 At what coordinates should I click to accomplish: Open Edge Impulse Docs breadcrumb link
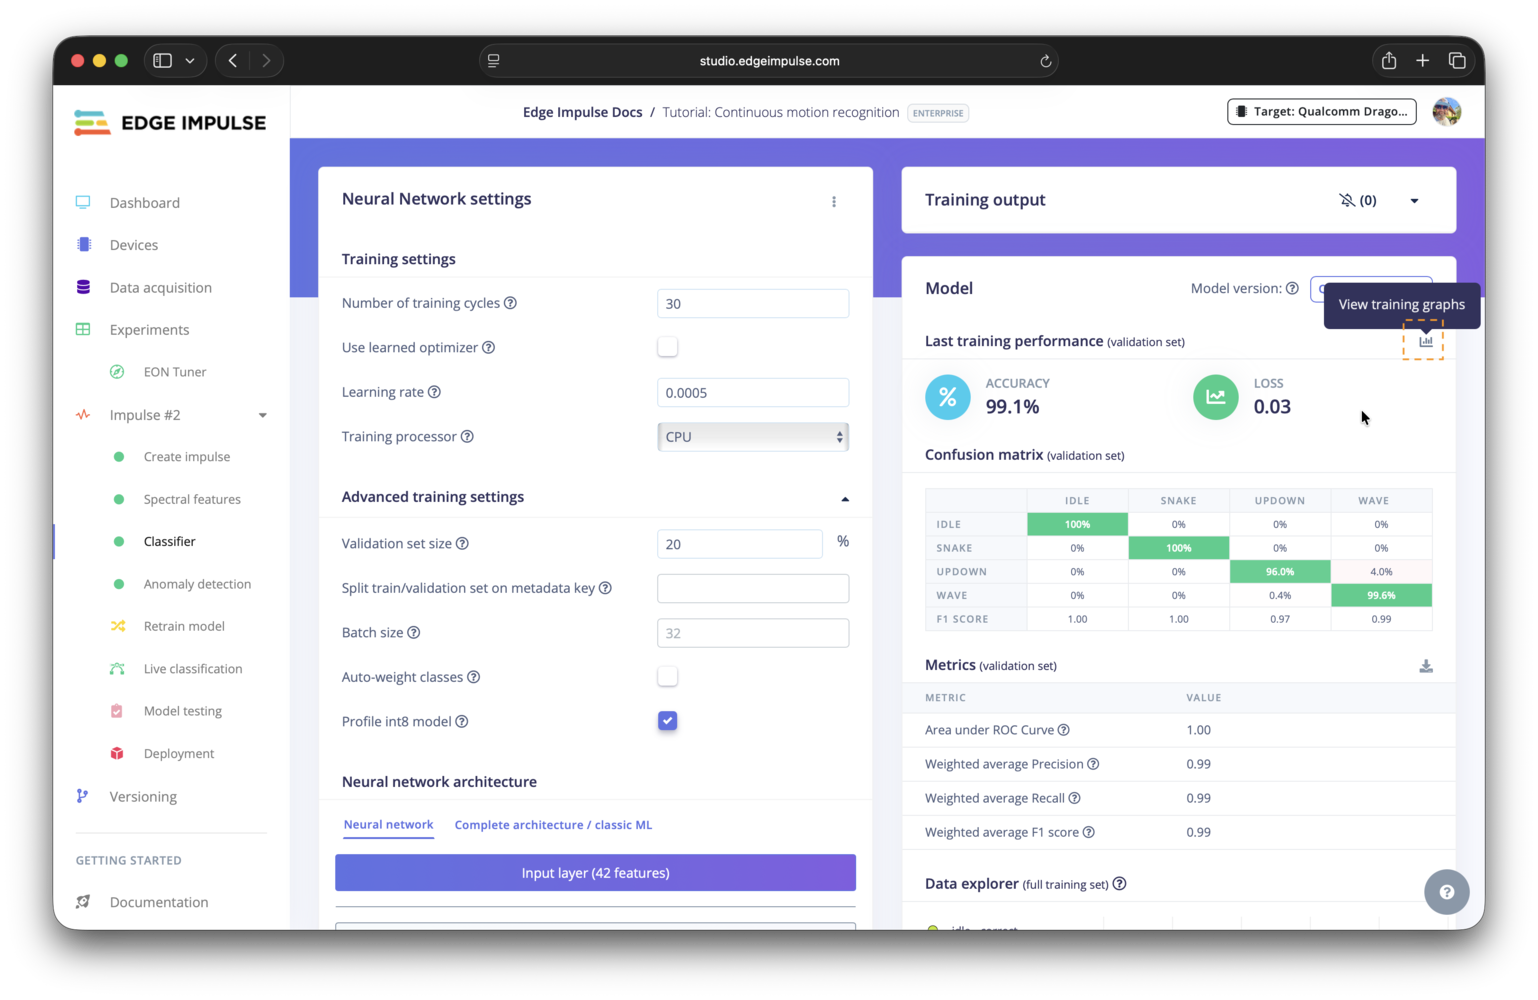[x=582, y=112]
